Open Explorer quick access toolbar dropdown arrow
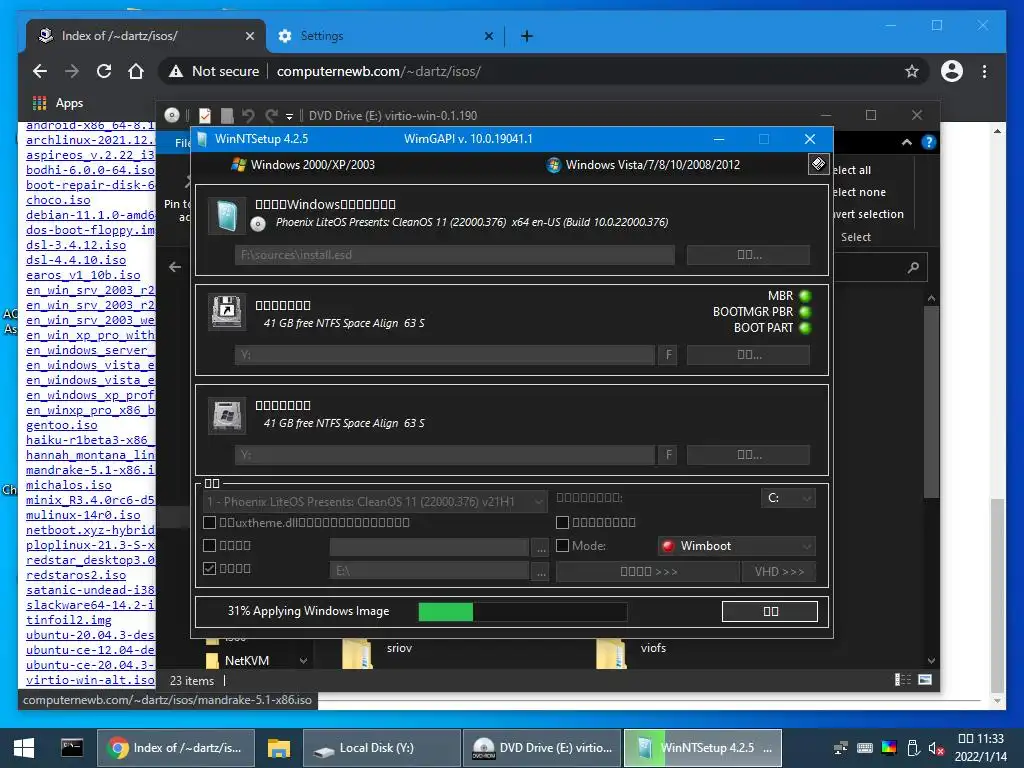The image size is (1024, 768). click(289, 117)
